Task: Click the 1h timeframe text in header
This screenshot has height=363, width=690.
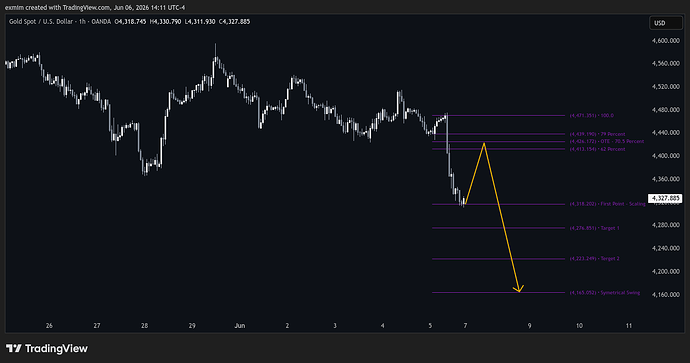Action: click(82, 21)
